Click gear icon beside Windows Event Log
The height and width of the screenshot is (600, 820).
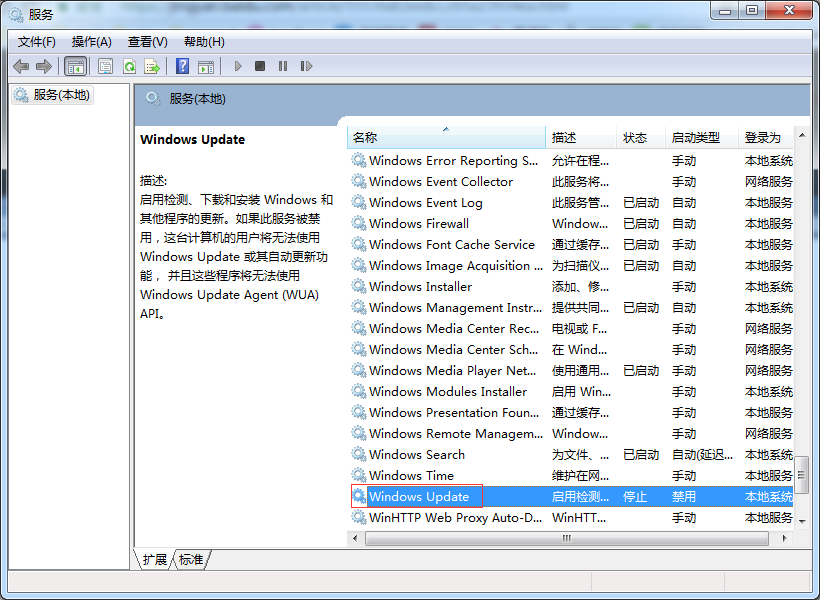click(x=359, y=202)
